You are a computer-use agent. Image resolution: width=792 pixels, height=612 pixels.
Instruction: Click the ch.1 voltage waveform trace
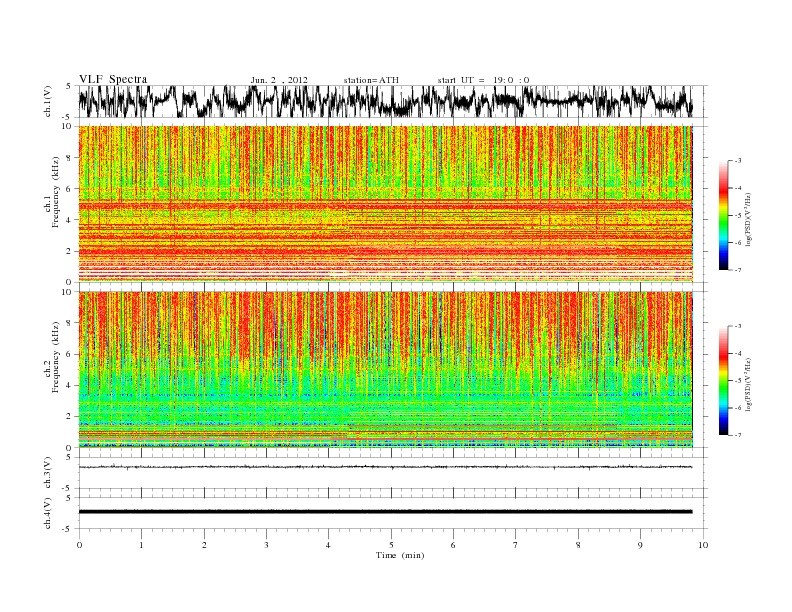pos(385,101)
